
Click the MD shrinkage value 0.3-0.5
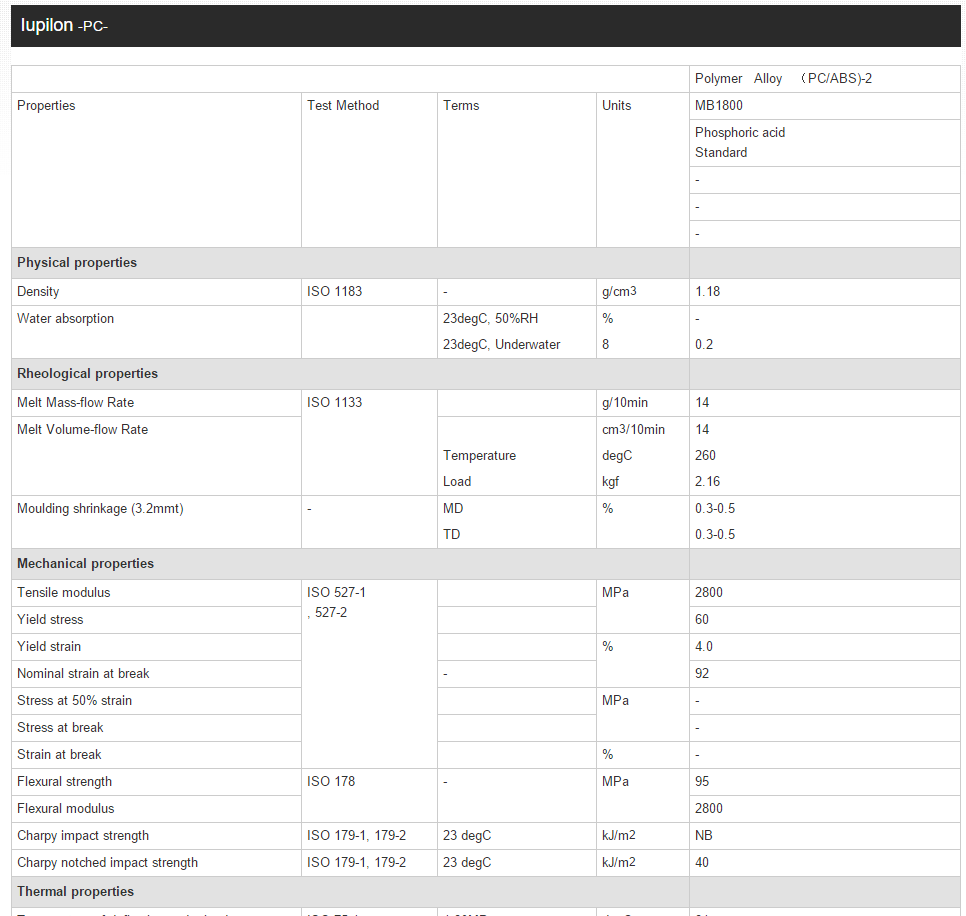point(715,508)
